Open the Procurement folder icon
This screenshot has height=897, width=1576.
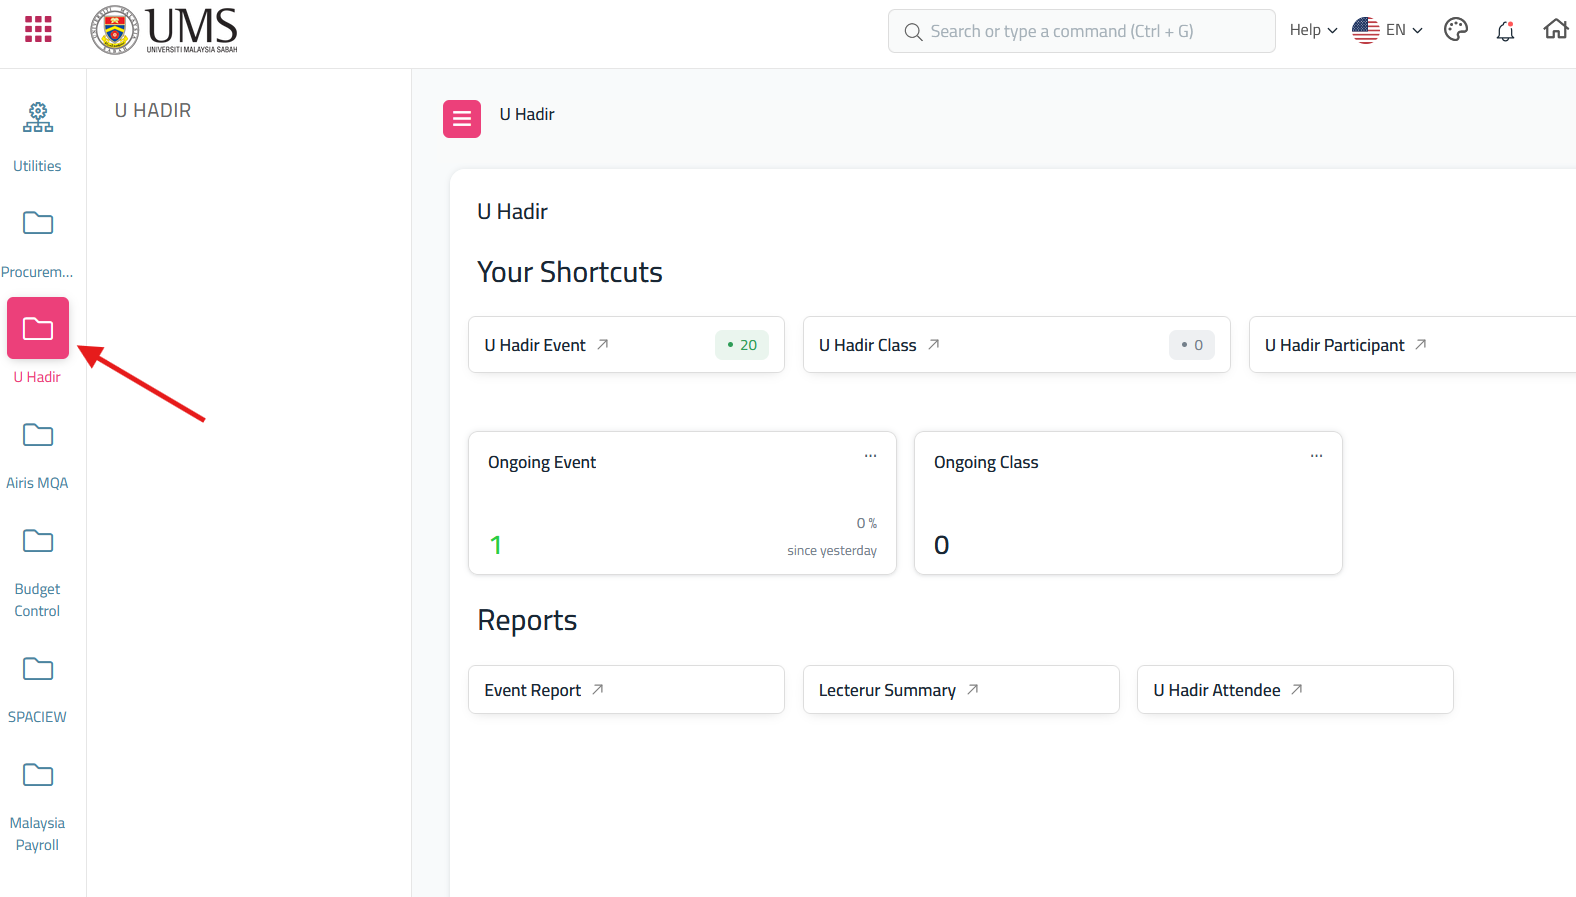pyautogui.click(x=38, y=223)
